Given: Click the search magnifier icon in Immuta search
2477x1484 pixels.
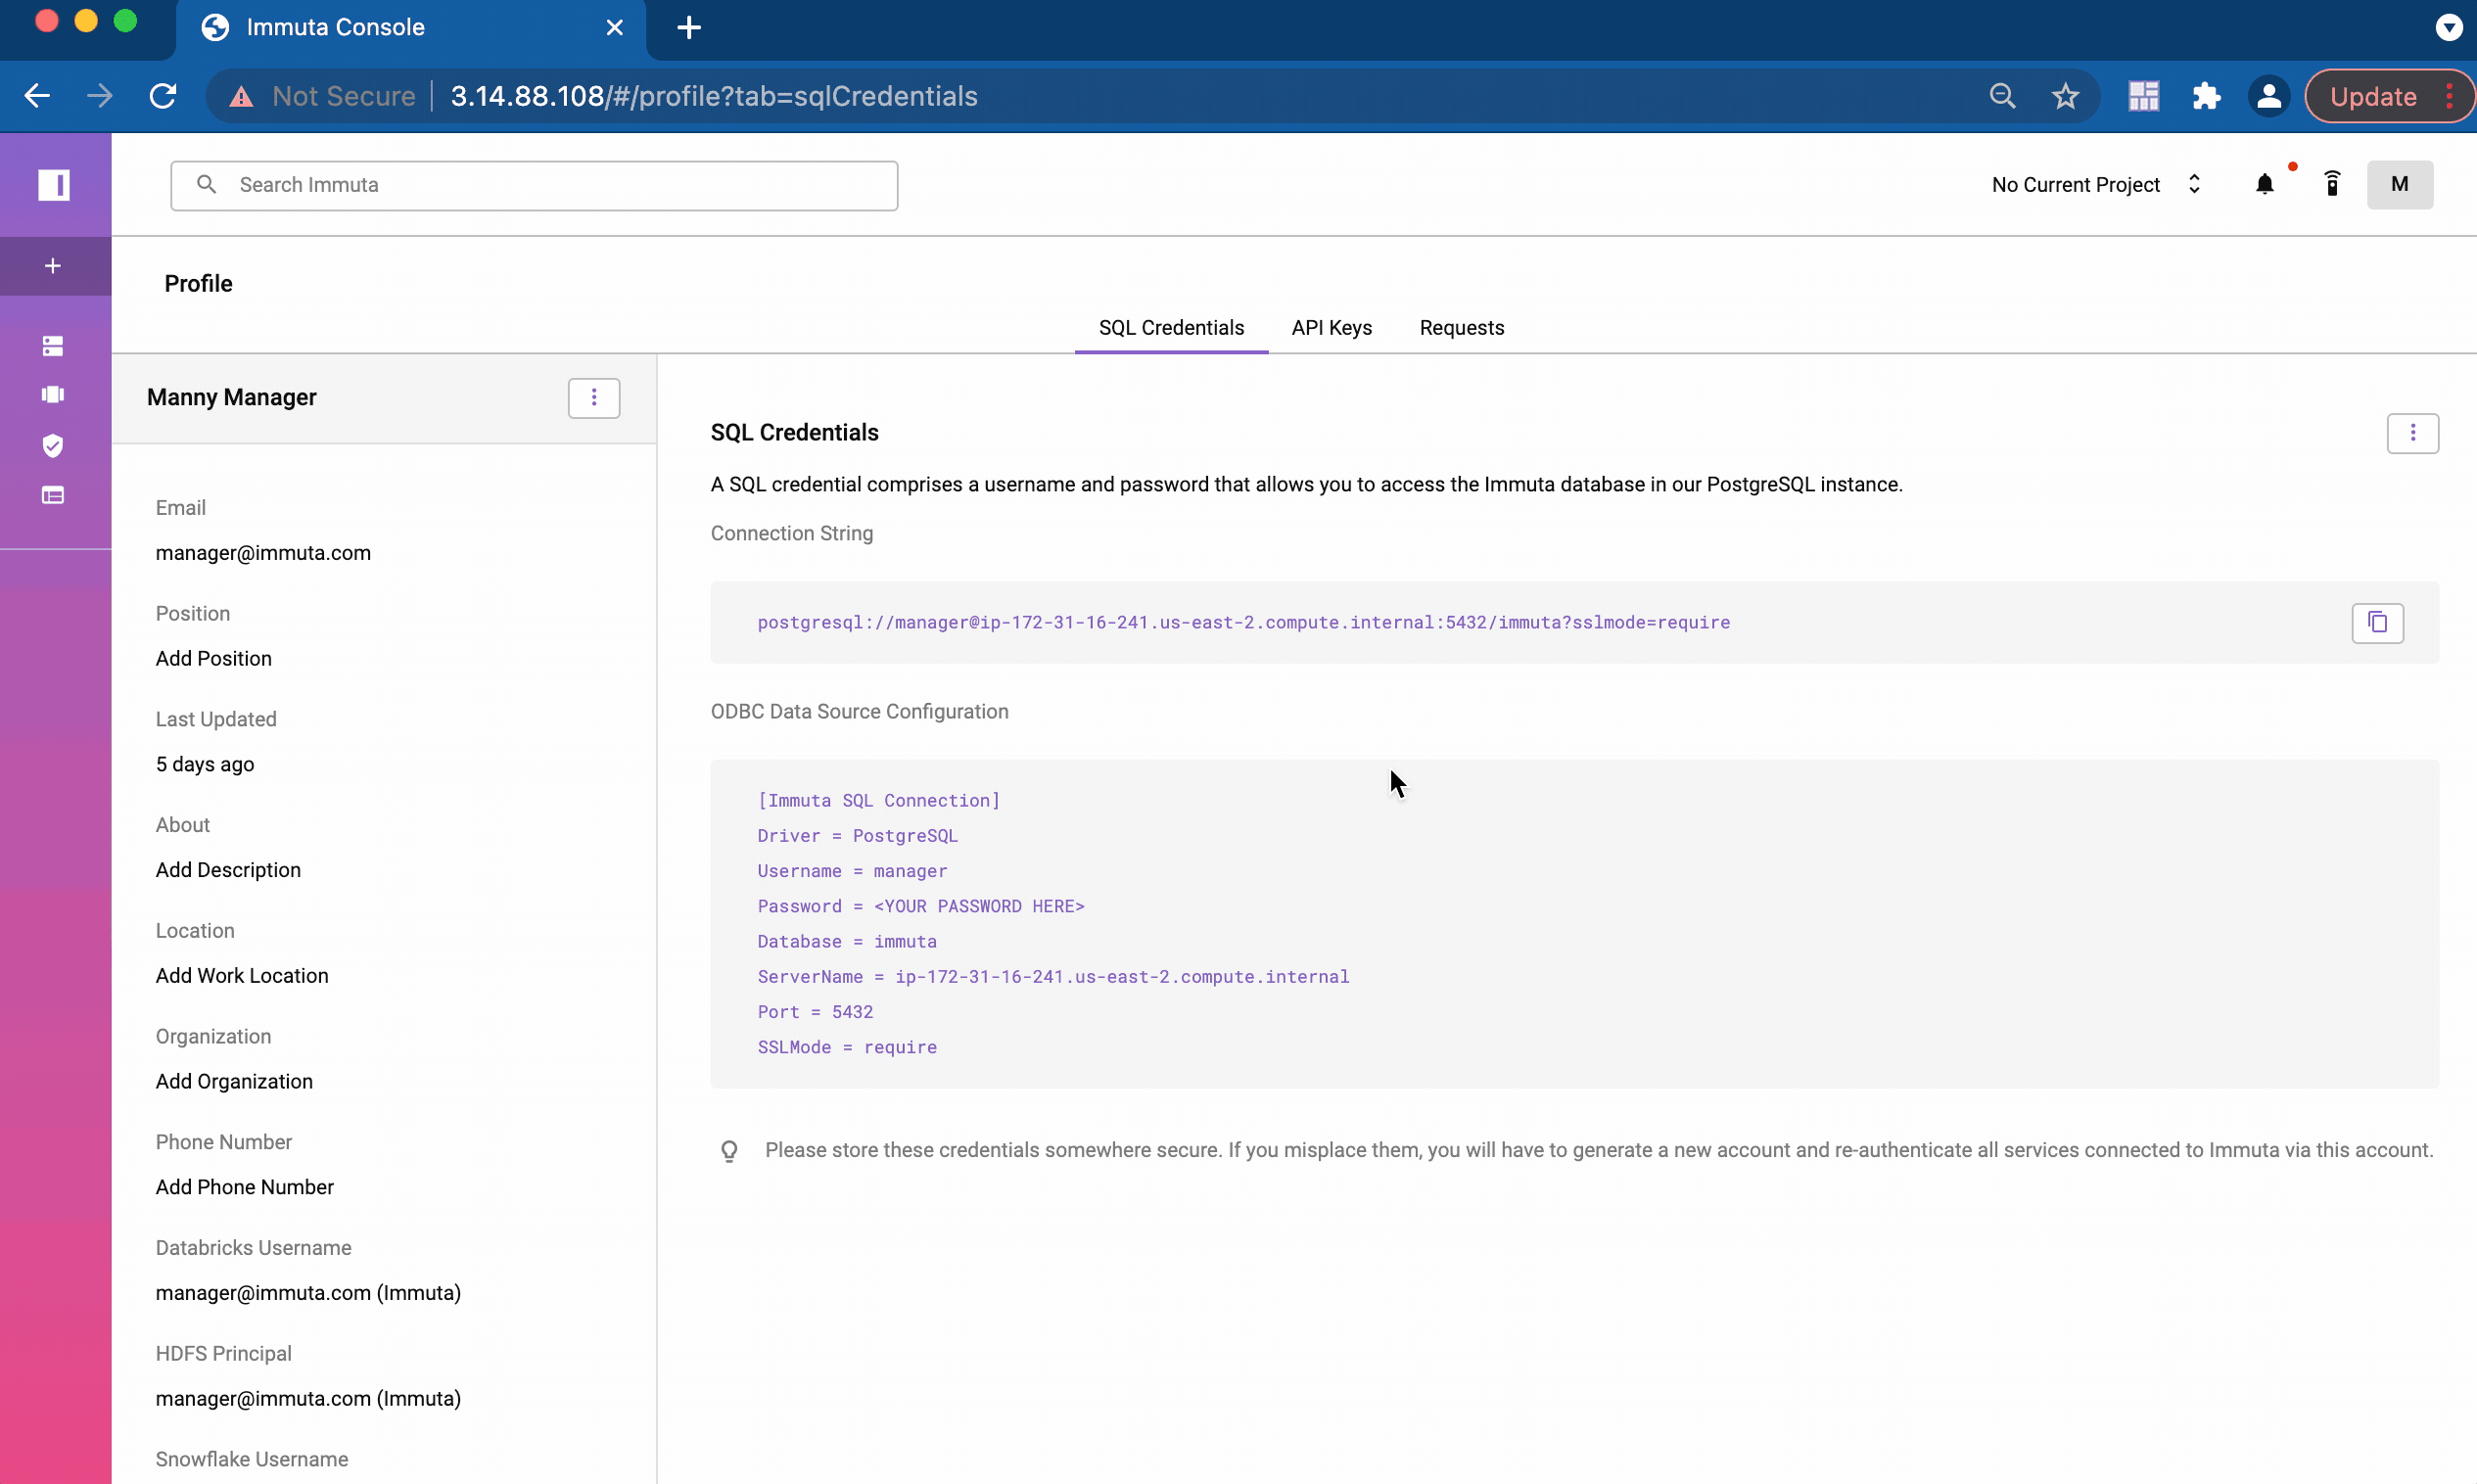Looking at the screenshot, I should [206, 185].
